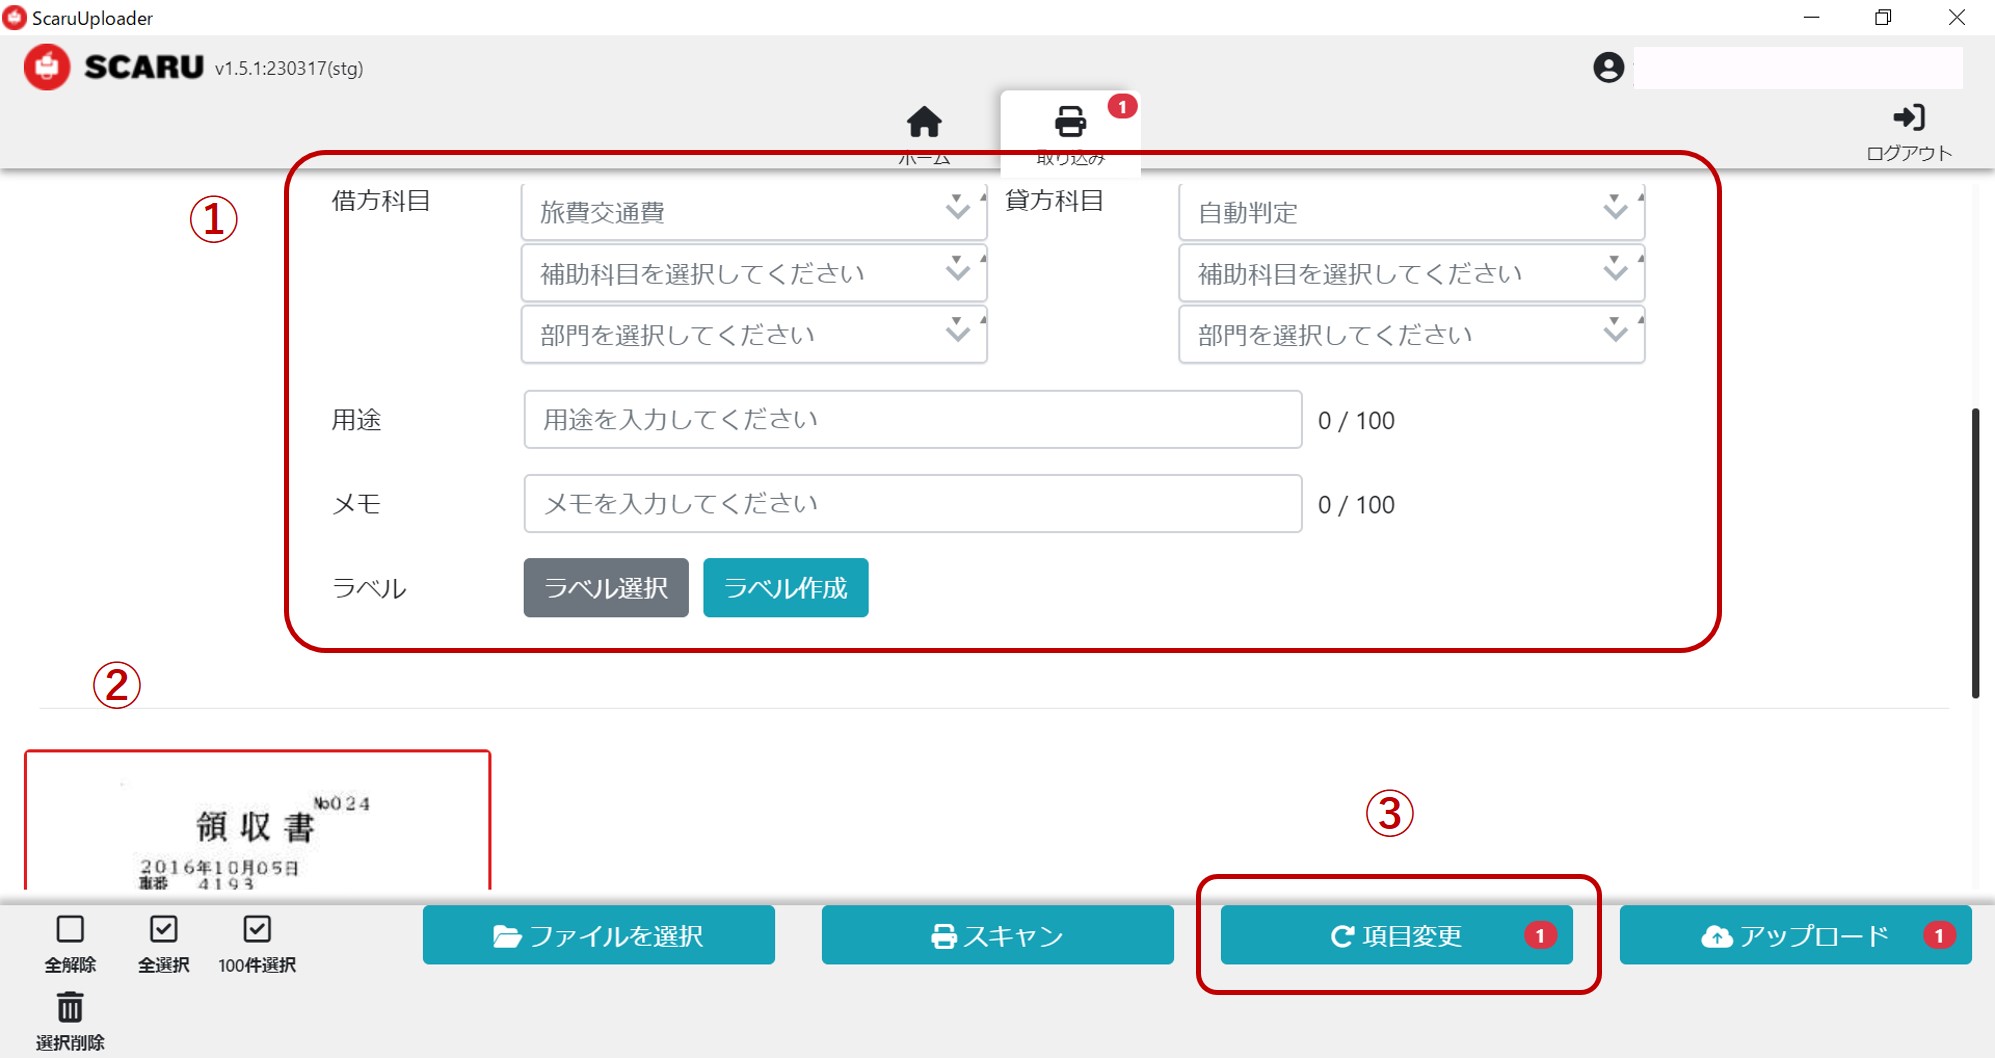Click the ファイルを選択 button
The width and height of the screenshot is (1995, 1058).
pos(598,935)
